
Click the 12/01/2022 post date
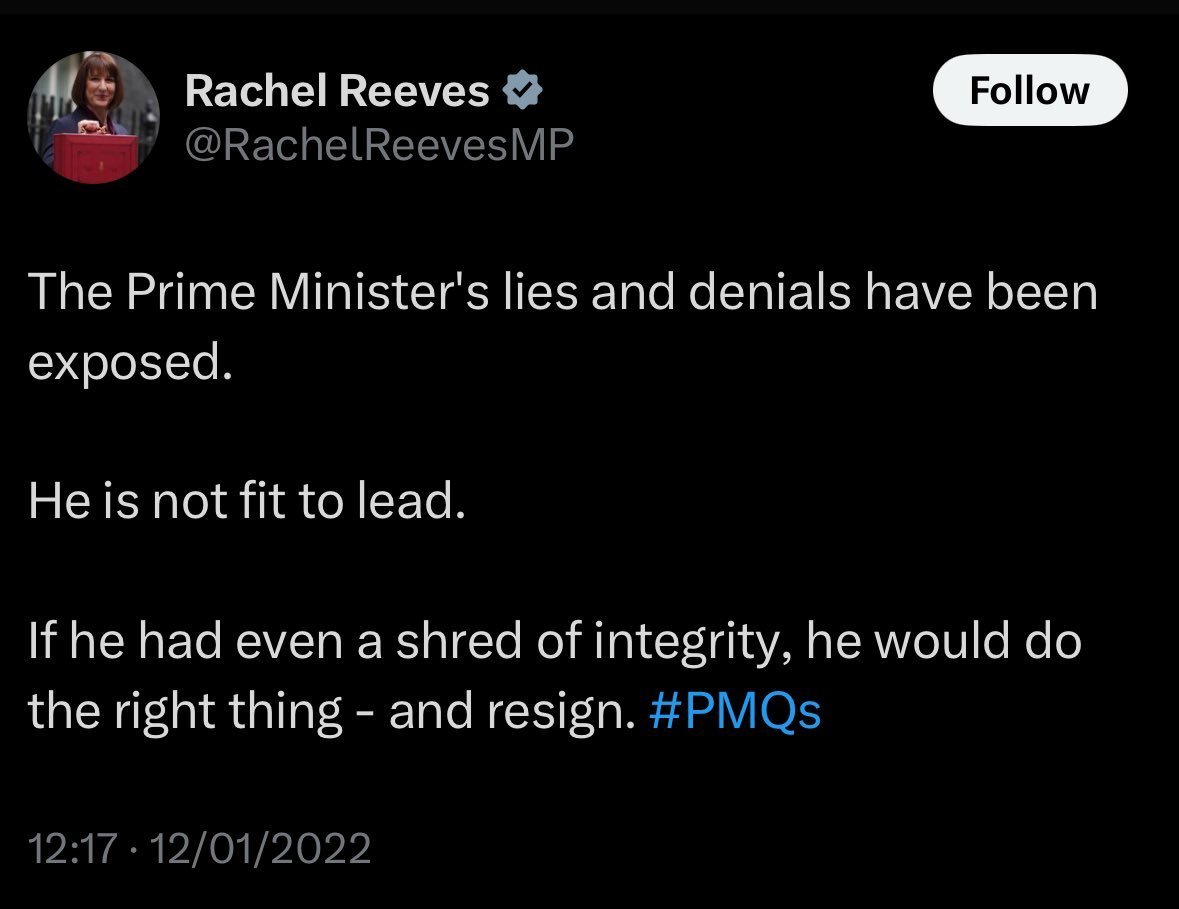pyautogui.click(x=260, y=848)
